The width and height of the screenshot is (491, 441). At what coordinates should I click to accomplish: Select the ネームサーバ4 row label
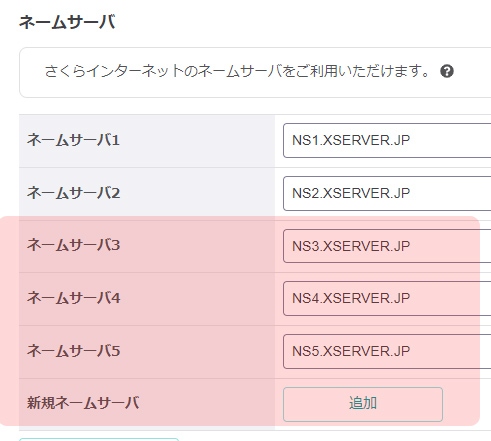tap(73, 298)
